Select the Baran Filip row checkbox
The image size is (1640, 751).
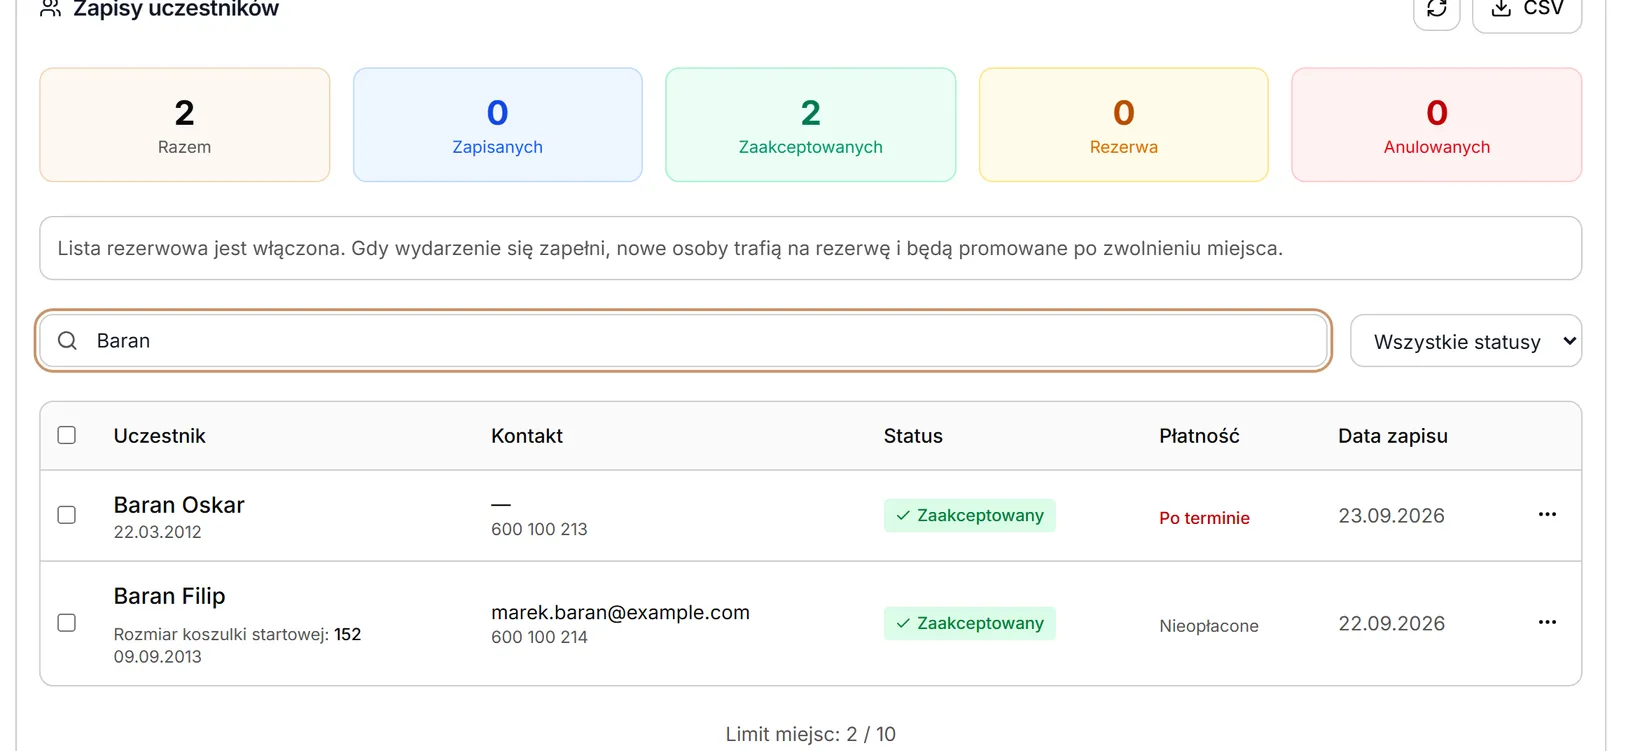coord(67,623)
